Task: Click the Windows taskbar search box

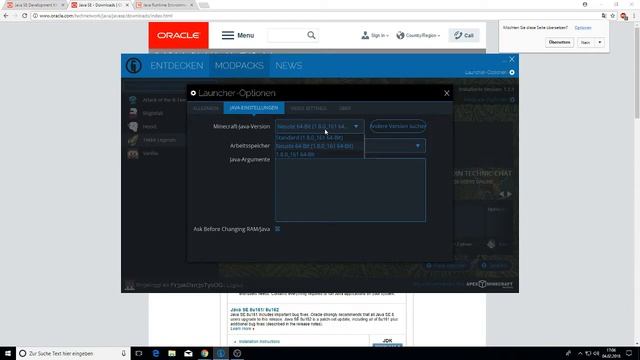Action: [73, 353]
